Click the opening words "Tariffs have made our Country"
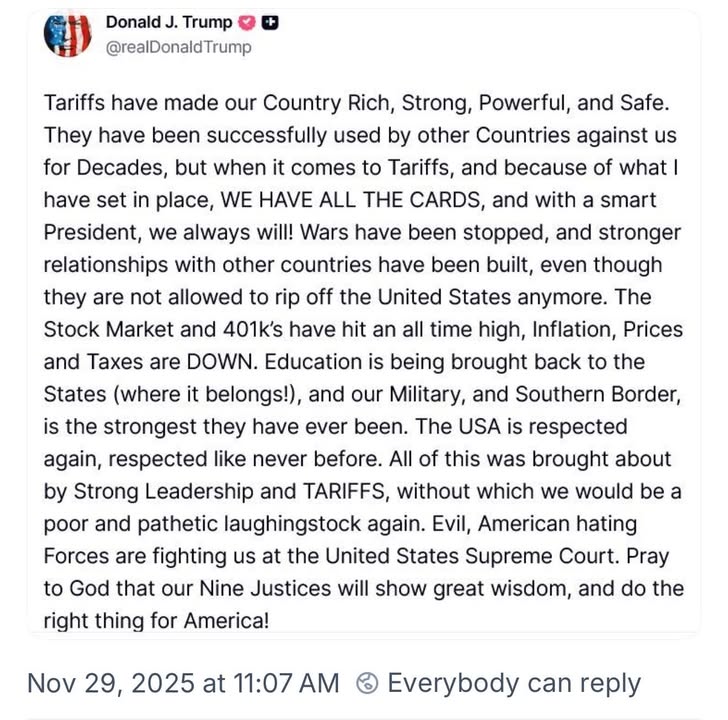Image resolution: width=728 pixels, height=720 pixels. [165, 102]
